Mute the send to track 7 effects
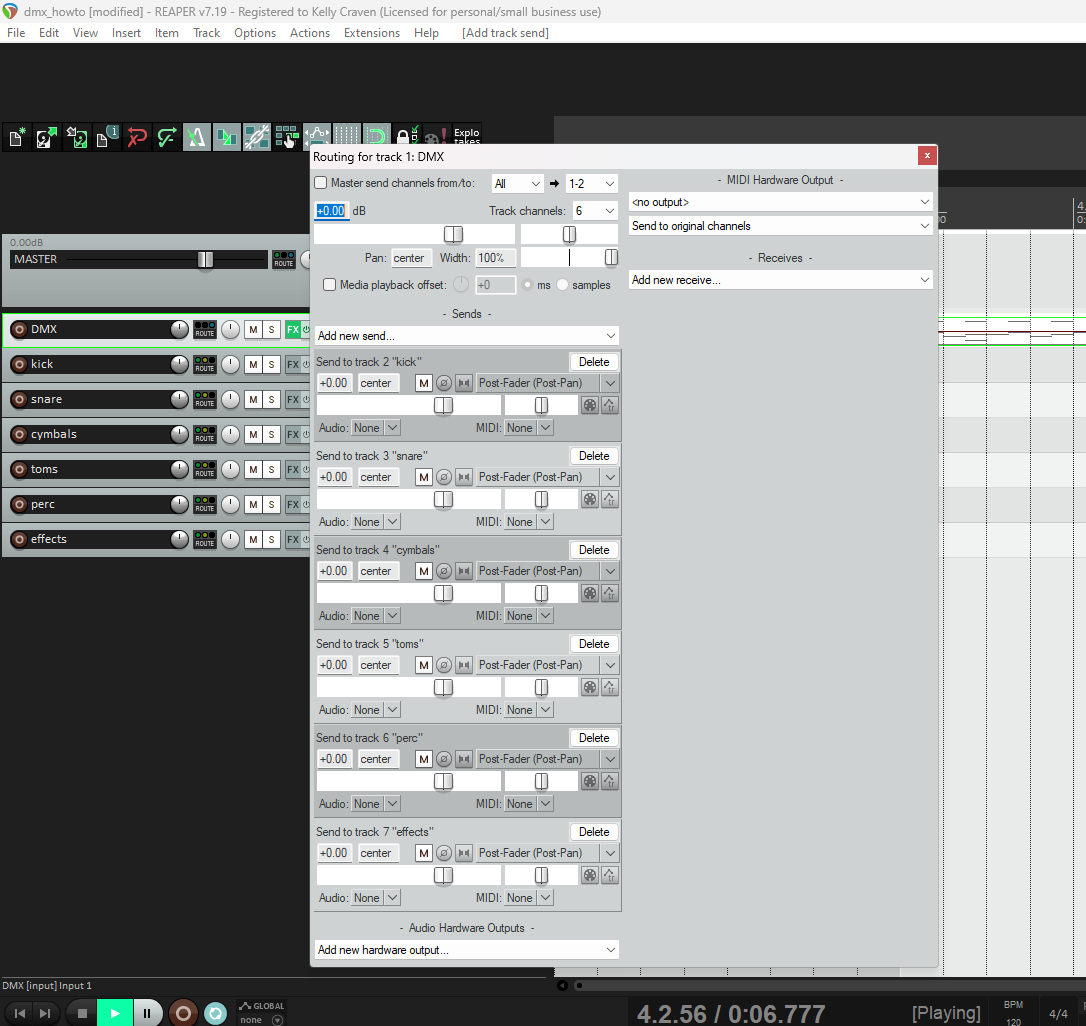Viewport: 1086px width, 1026px height. pyautogui.click(x=424, y=853)
